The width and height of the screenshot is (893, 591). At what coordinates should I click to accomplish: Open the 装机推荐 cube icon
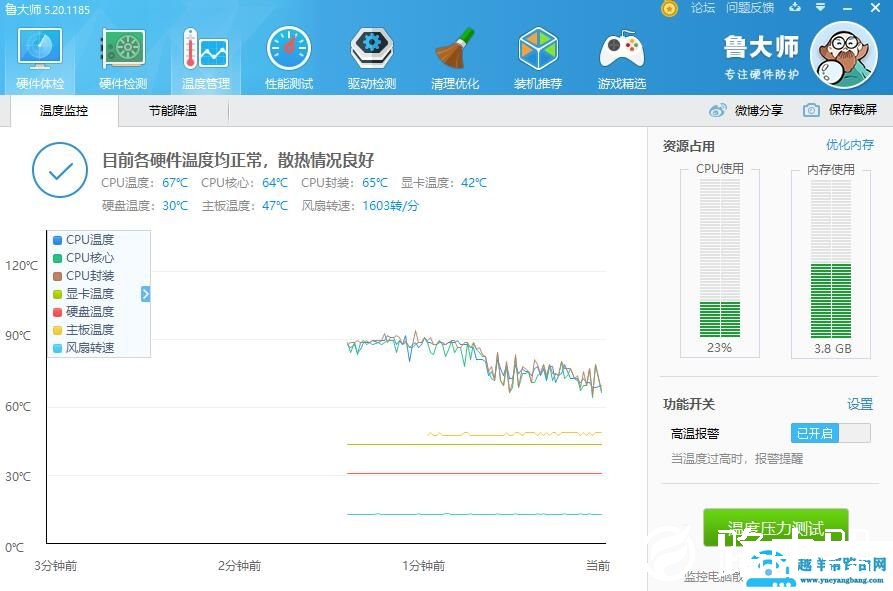point(538,59)
